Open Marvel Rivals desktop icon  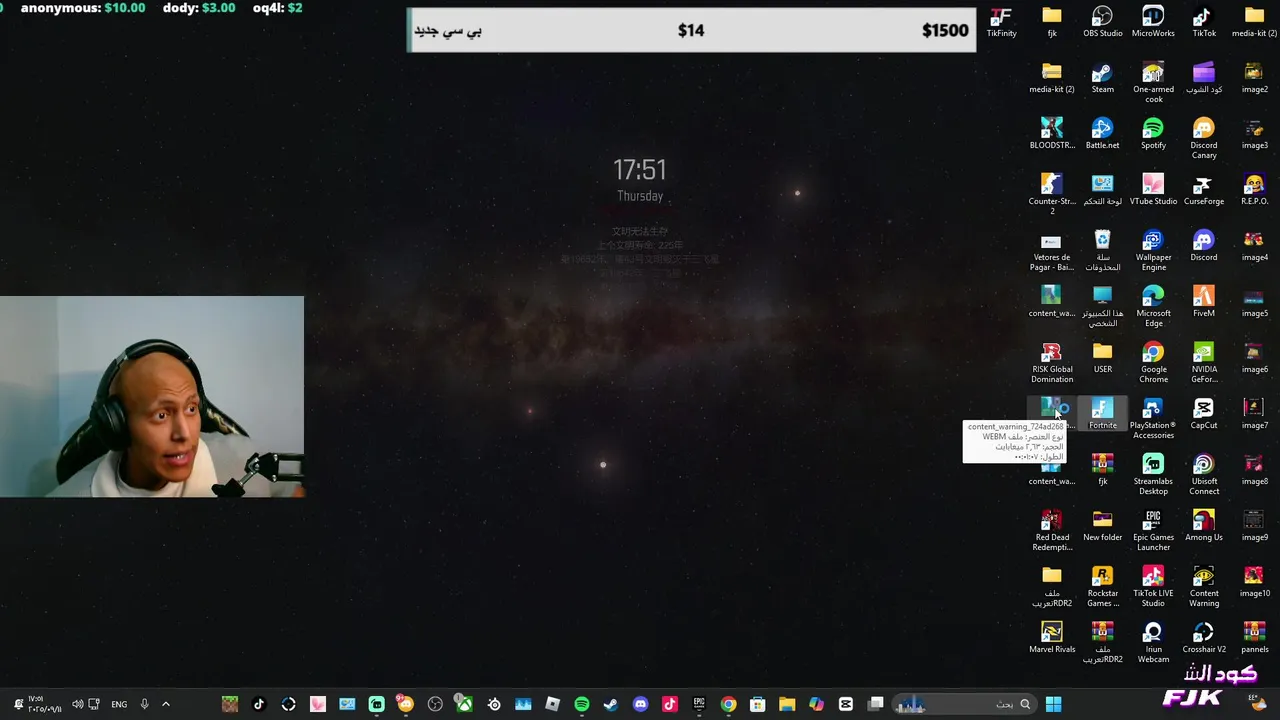pos(1052,637)
